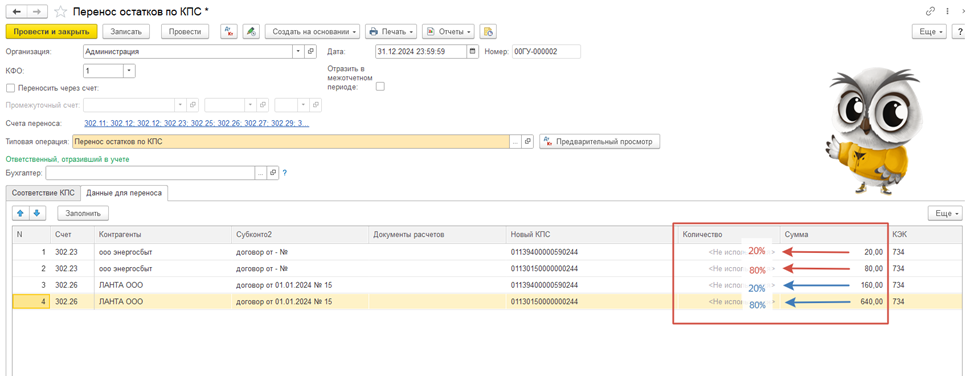Select Сумма cell with 640,00
Screen dimensions: 974x376
click(833, 302)
